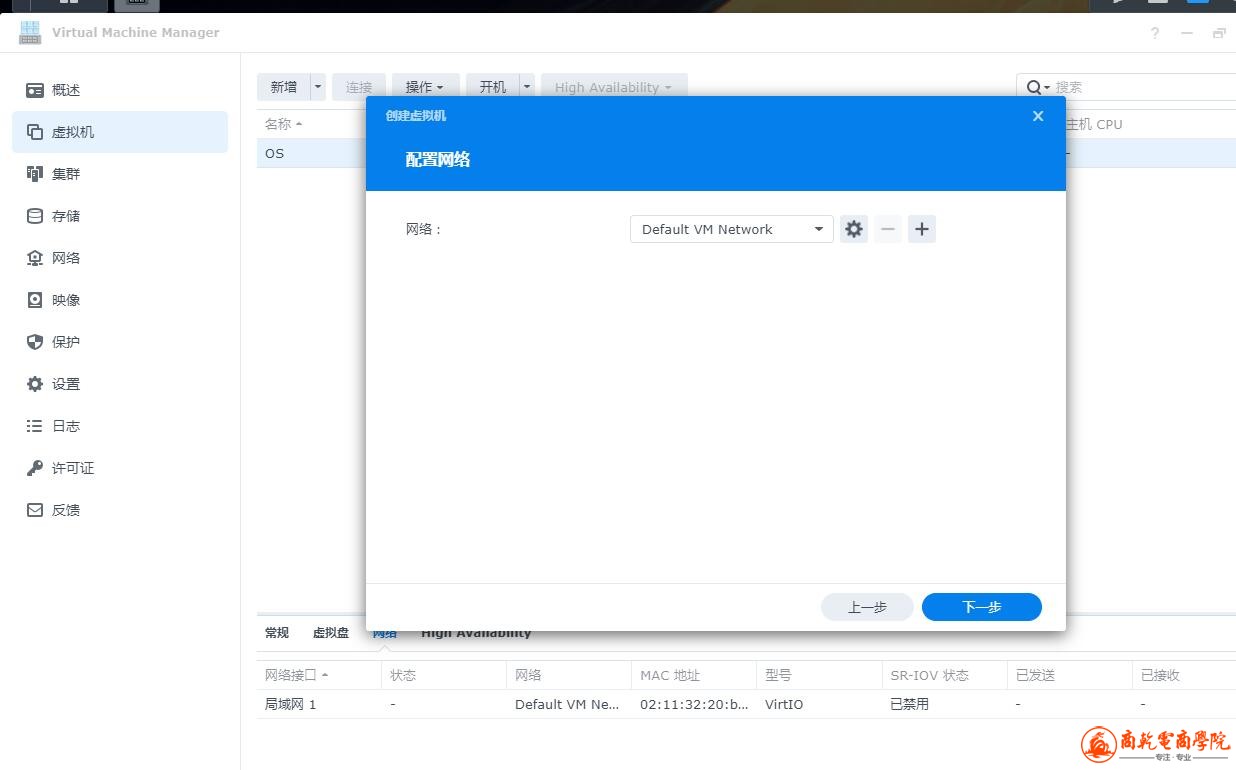Expand the 新增 dropdown arrow
Screen dimensions: 1236x770
tap(318, 87)
